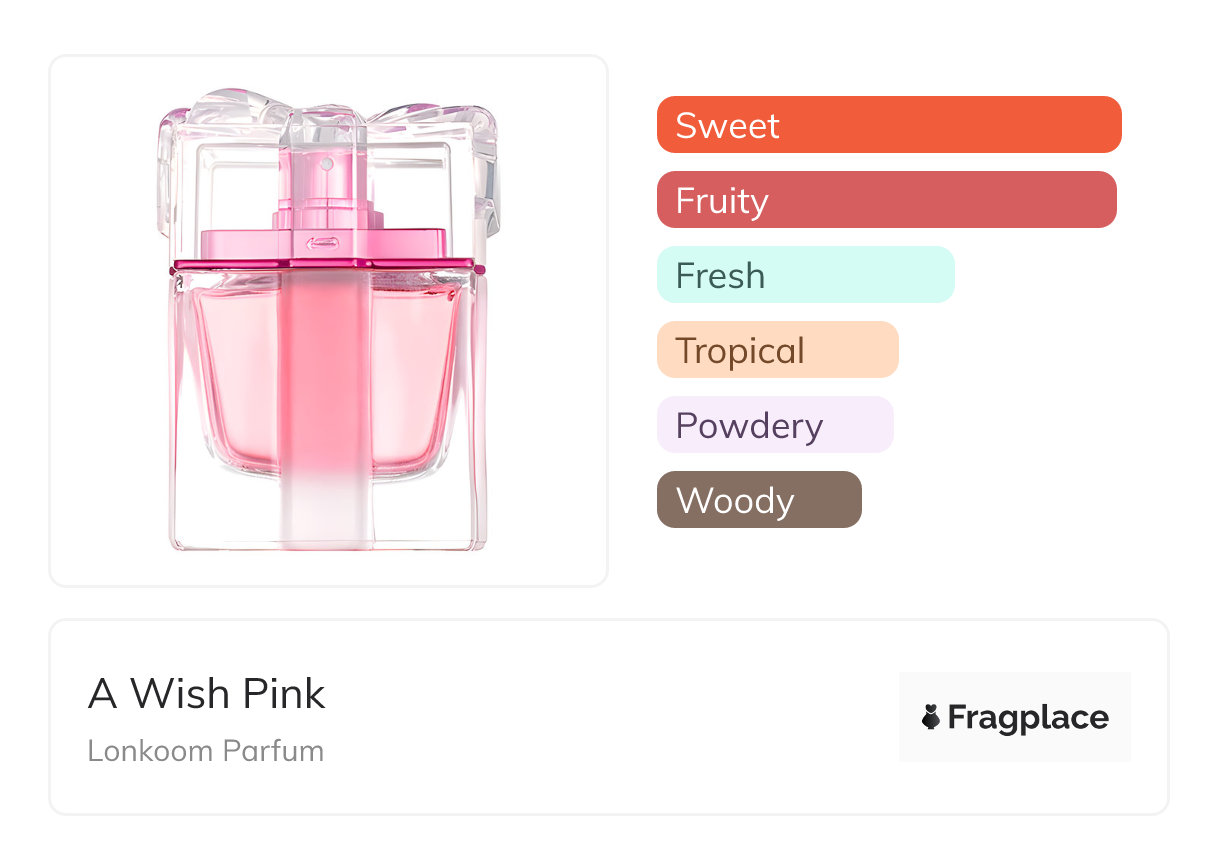Pick the Tropical accord bar
This screenshot has height=864, width=1218.
coord(777,350)
